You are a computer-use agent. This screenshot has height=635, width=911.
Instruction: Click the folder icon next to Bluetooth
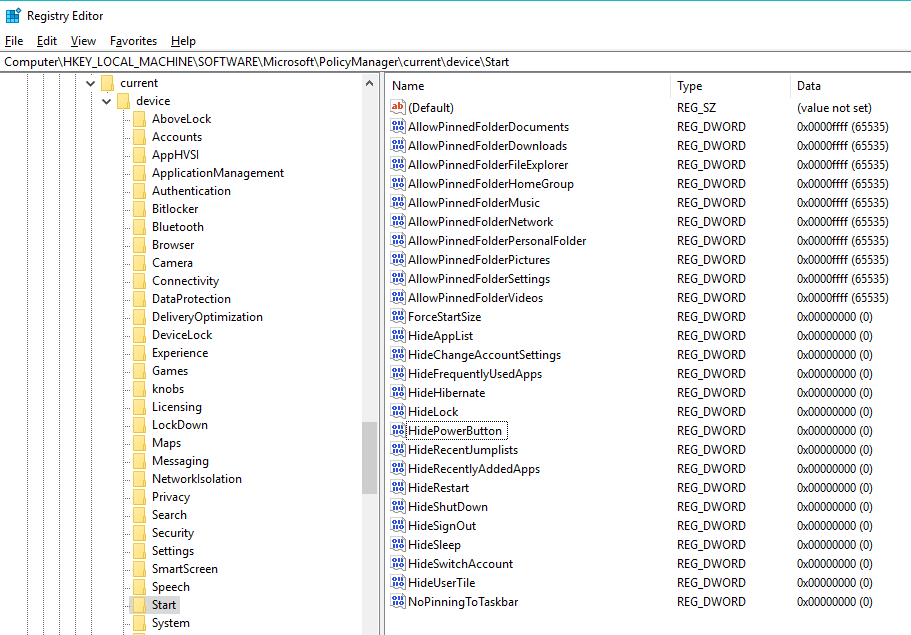[x=139, y=227]
